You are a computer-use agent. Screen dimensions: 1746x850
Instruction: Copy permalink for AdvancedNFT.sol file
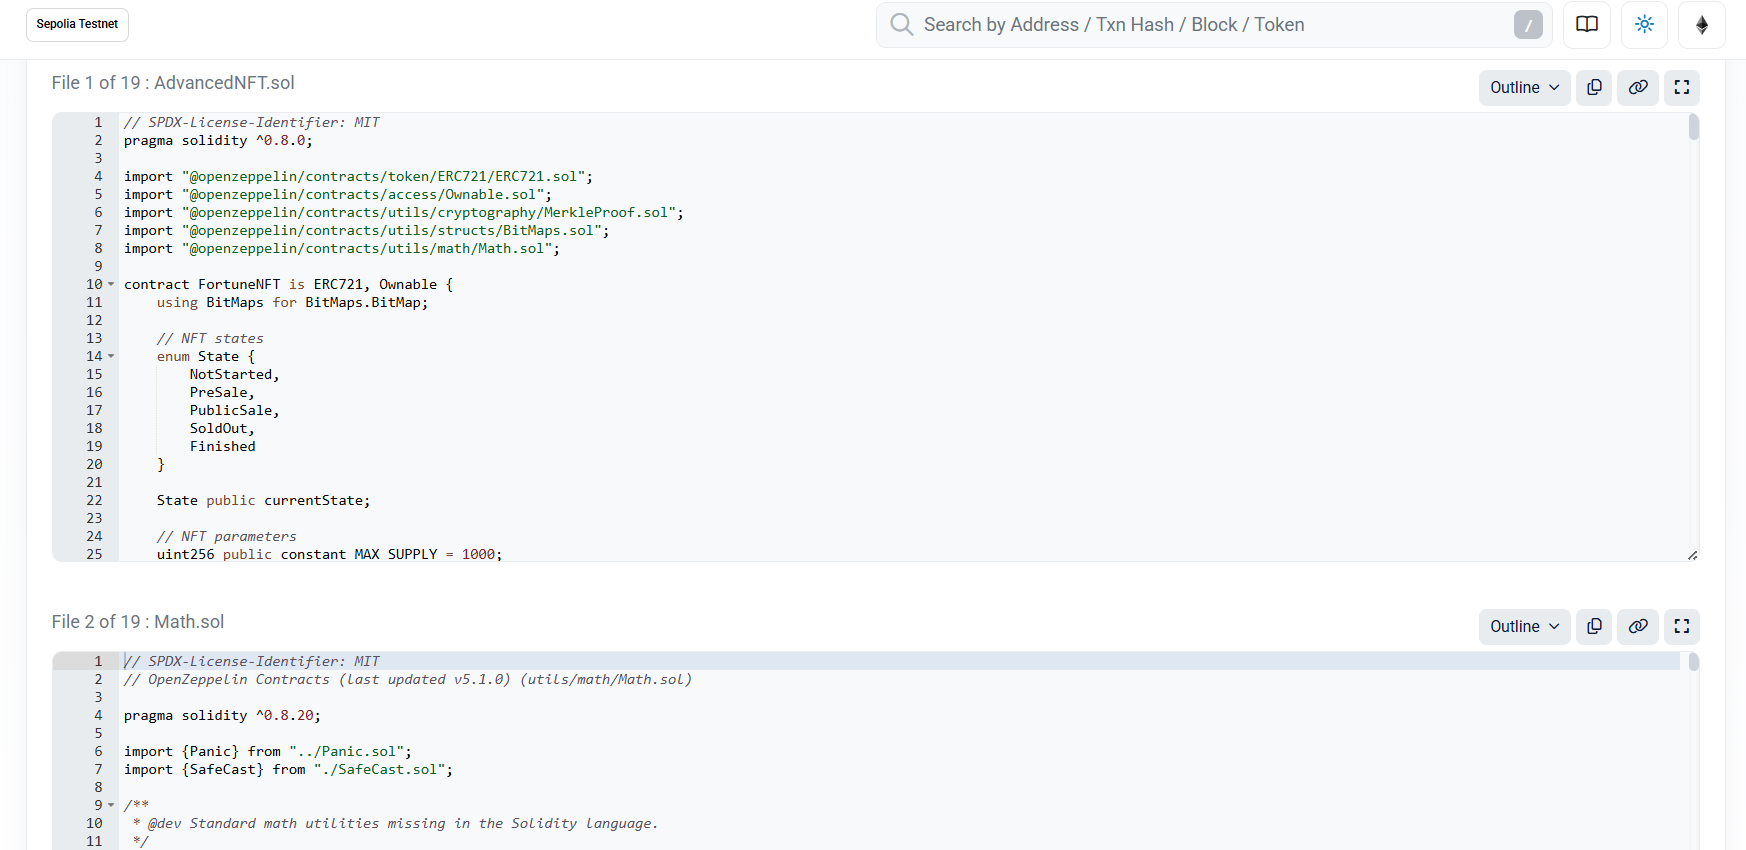1638,88
